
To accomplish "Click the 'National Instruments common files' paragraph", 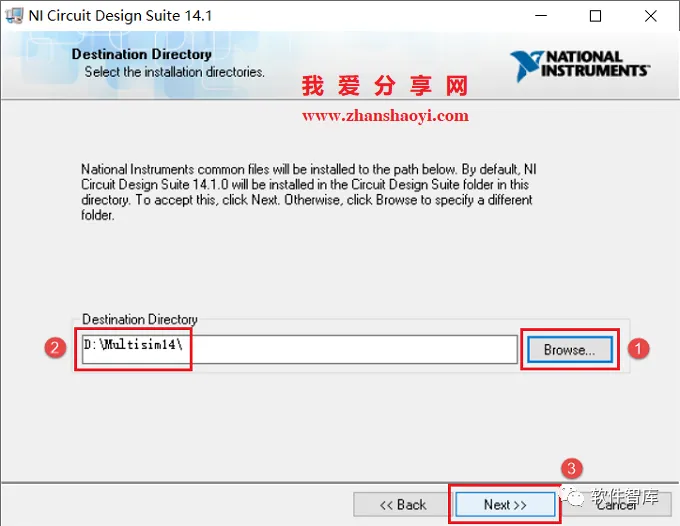I will (309, 192).
